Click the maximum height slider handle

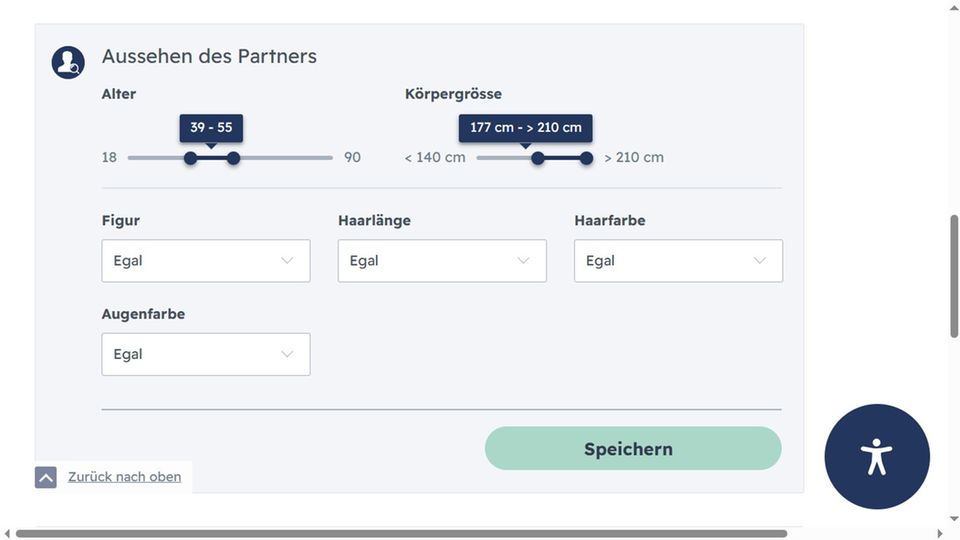(586, 158)
